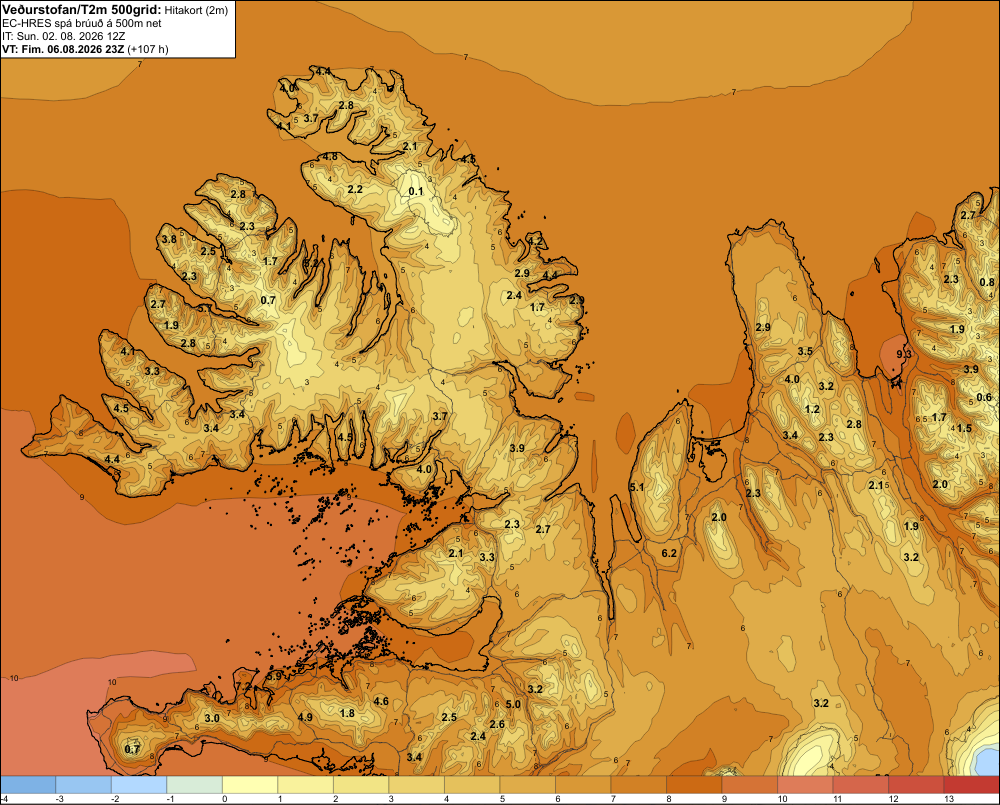
Task: Click the 1.8 temperature value on the map
Action: (x=347, y=713)
